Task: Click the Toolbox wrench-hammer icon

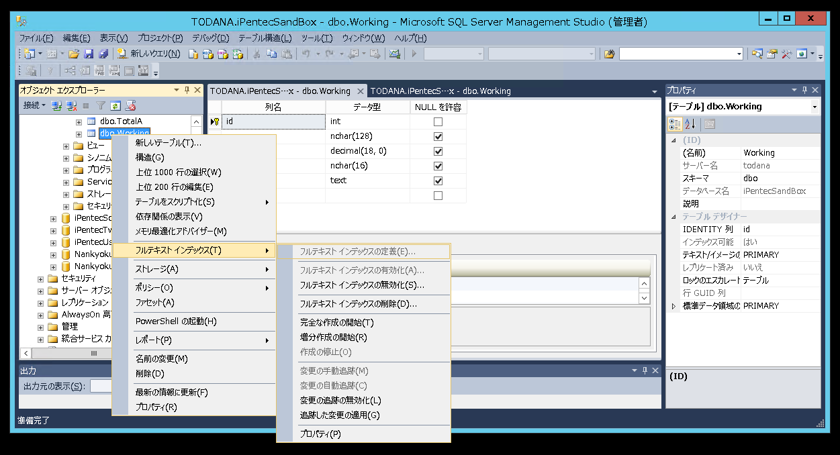Action: [786, 54]
